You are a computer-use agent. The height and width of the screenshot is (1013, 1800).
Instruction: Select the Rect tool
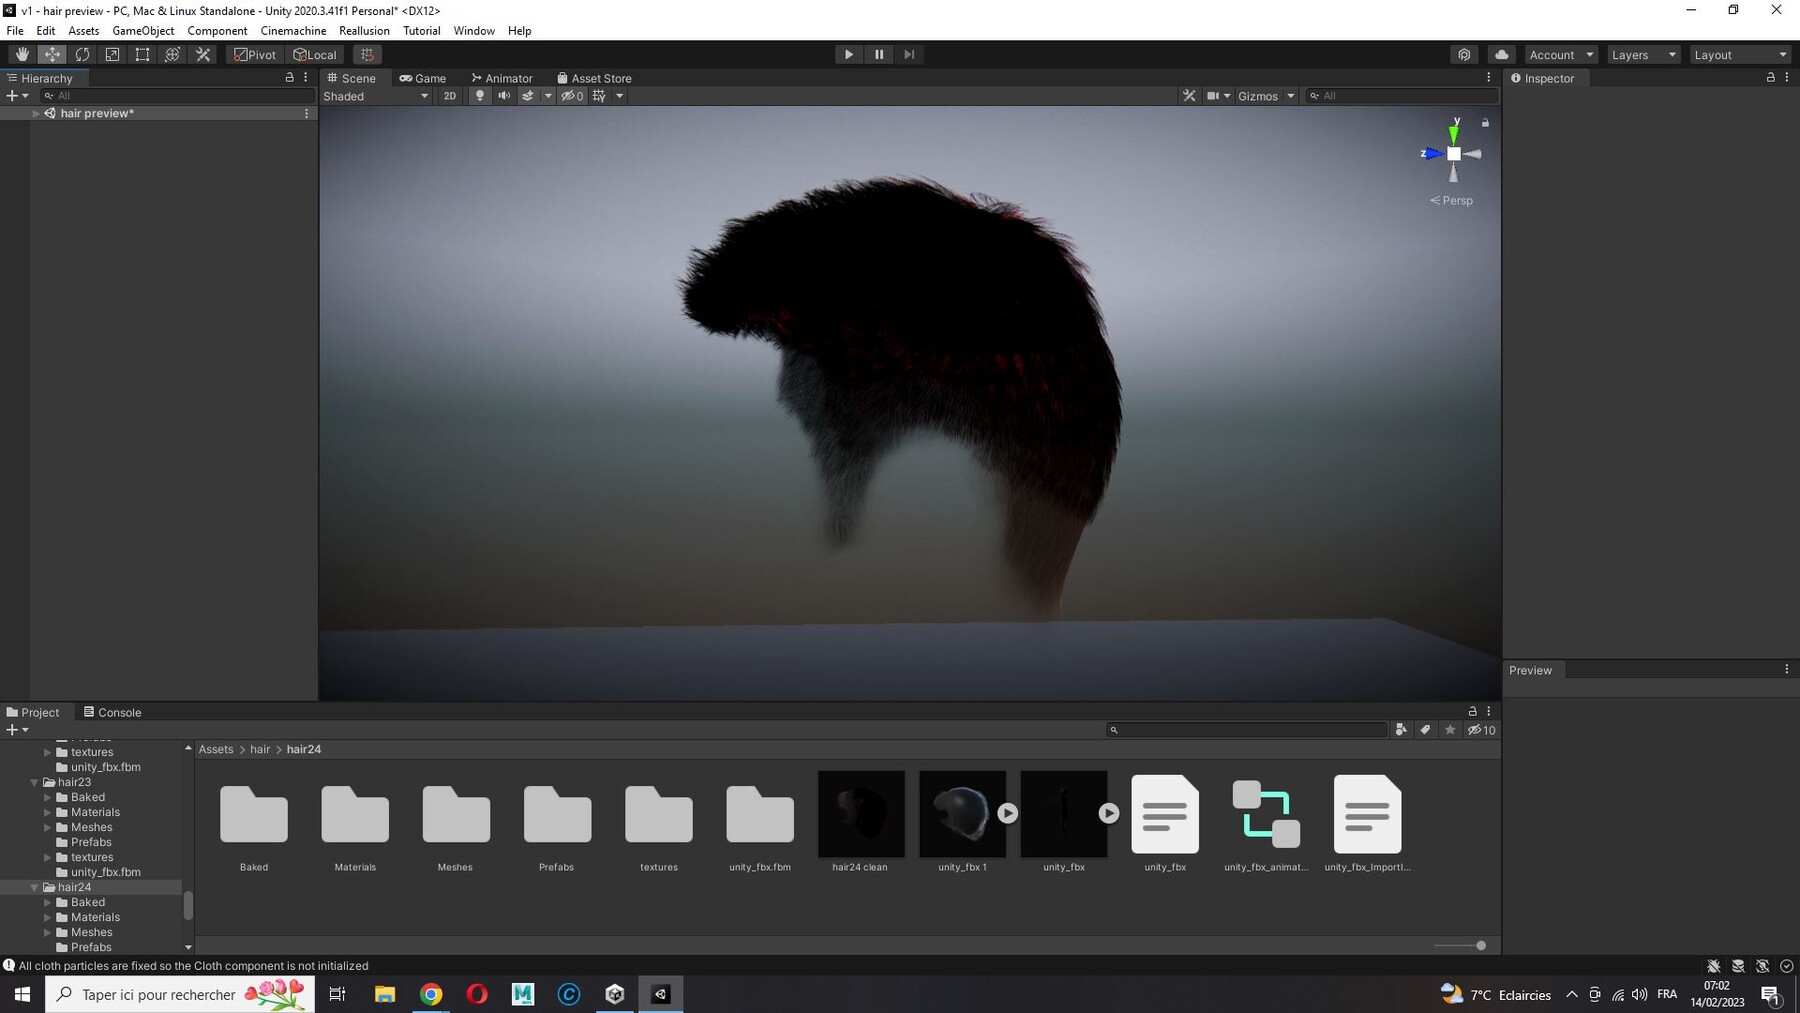click(x=142, y=55)
